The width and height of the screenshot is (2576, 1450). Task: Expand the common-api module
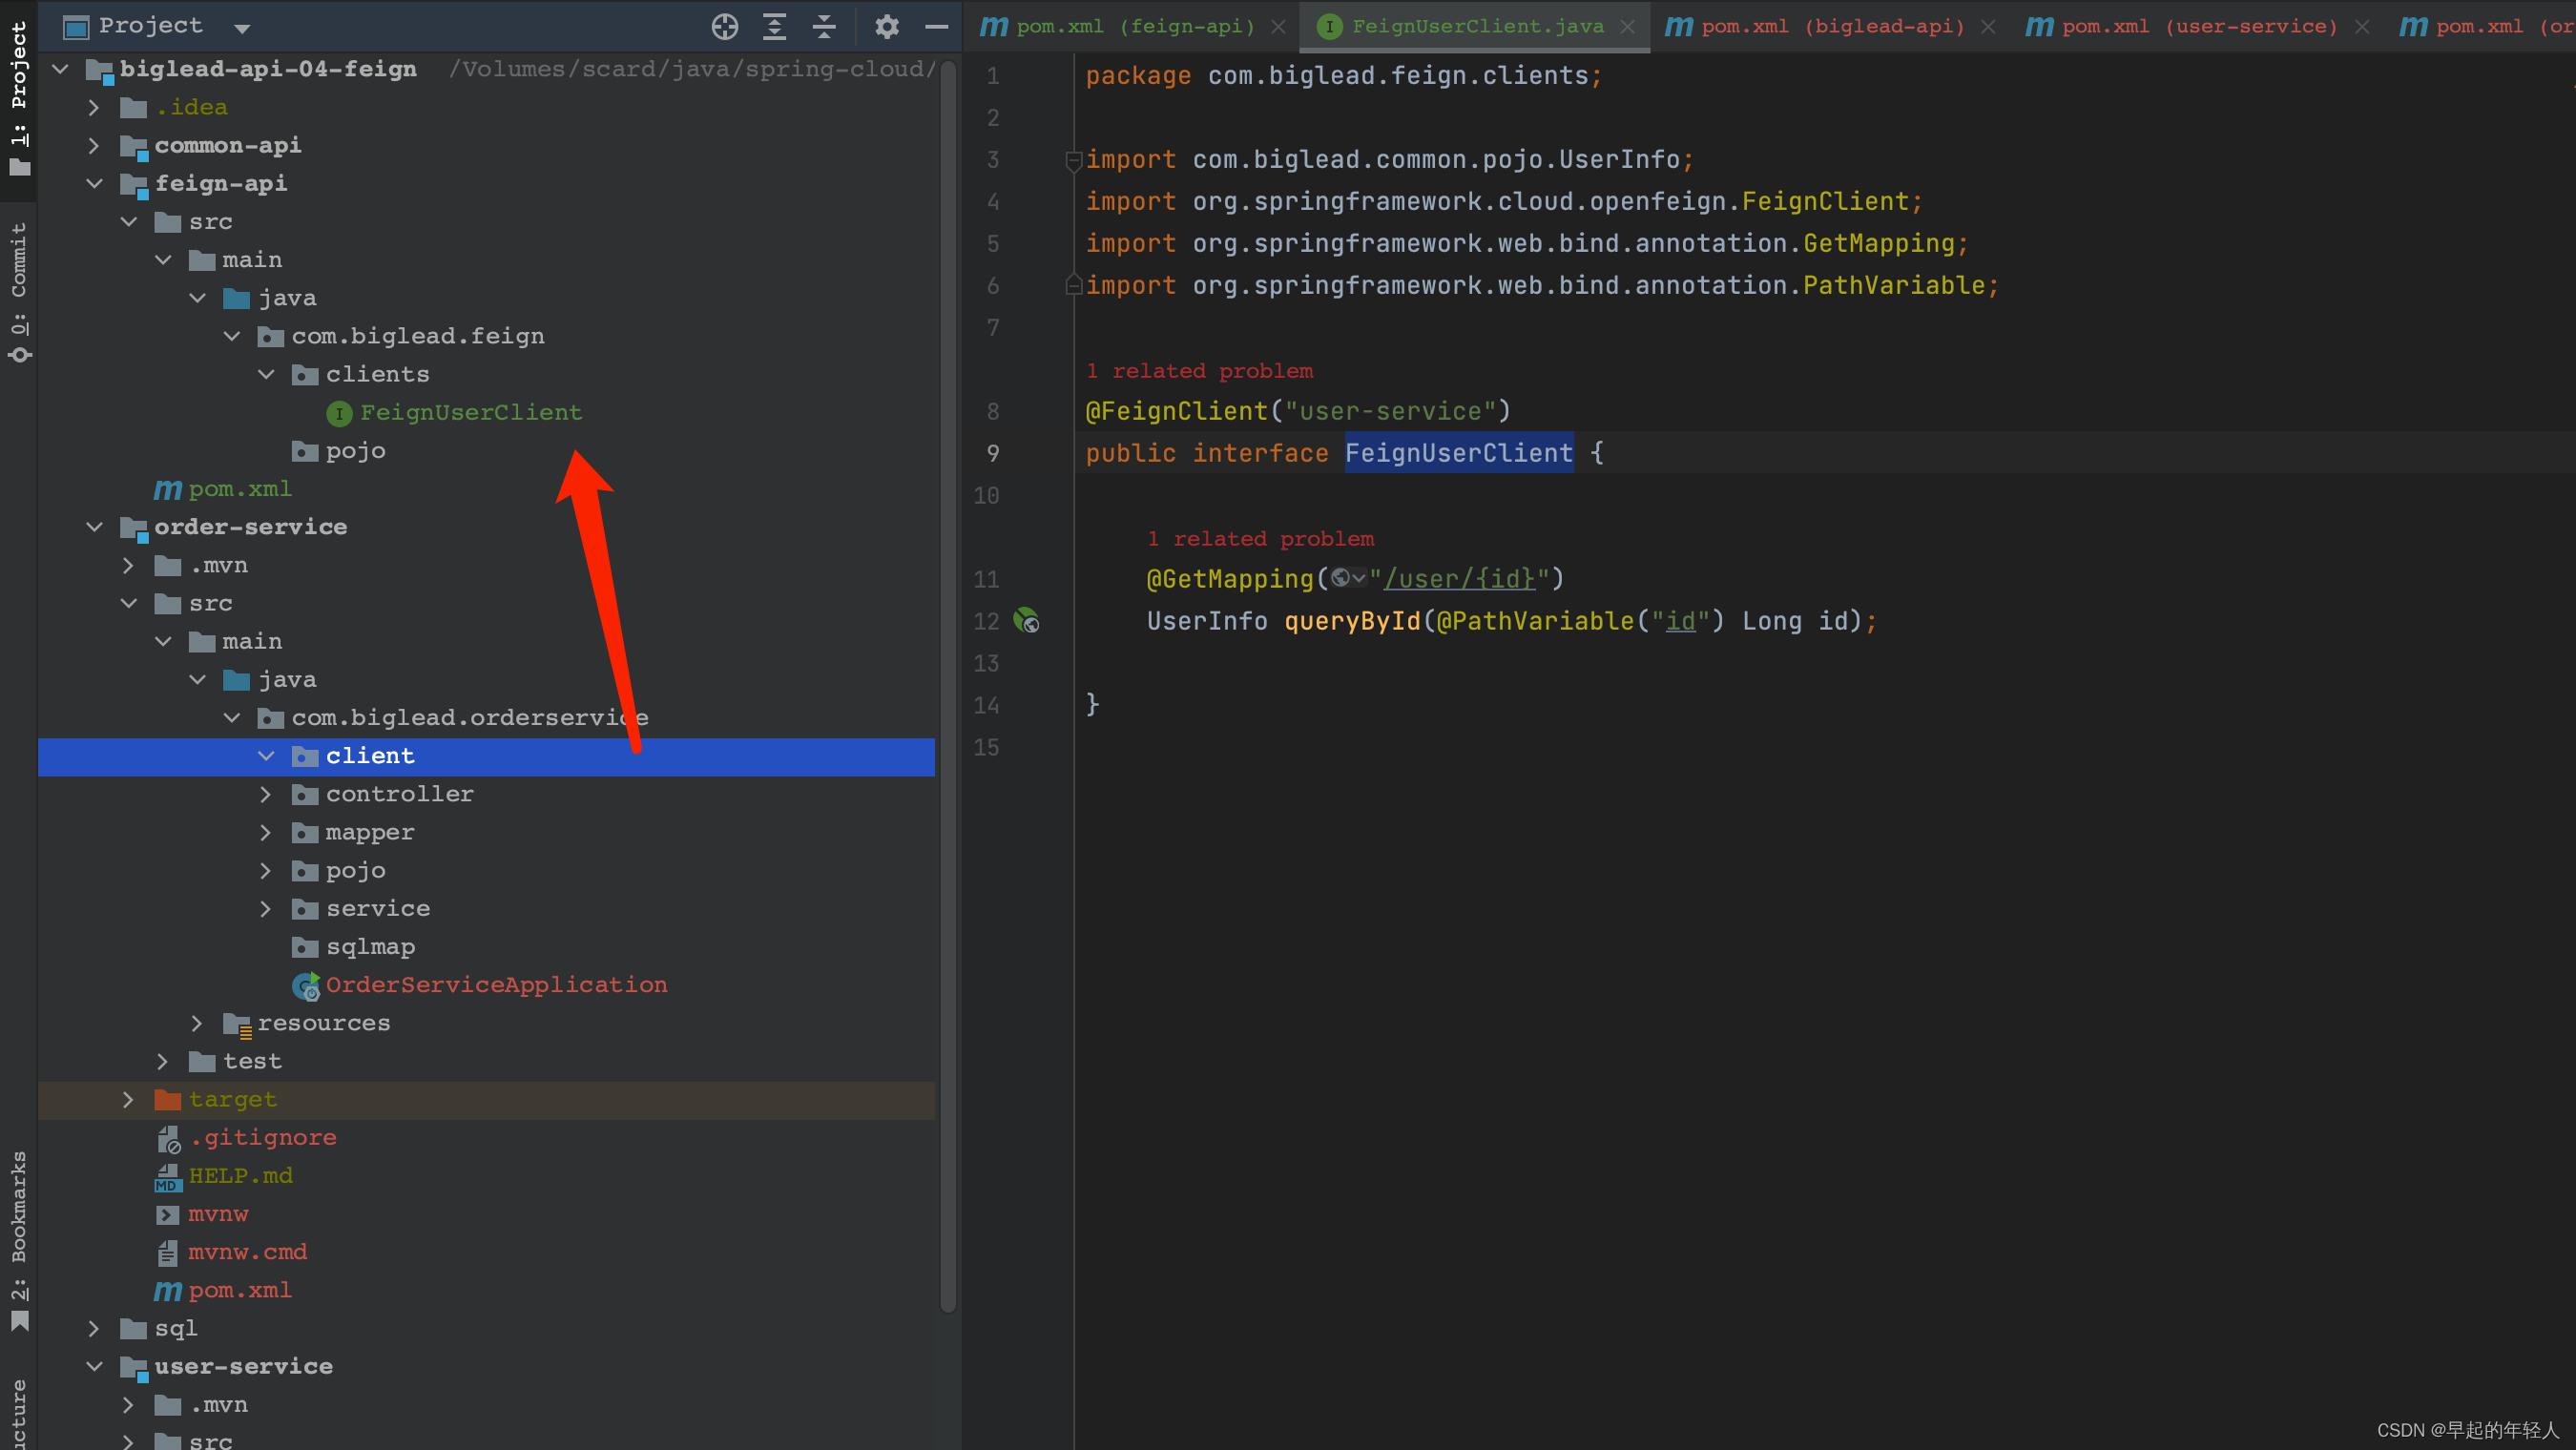[x=94, y=146]
